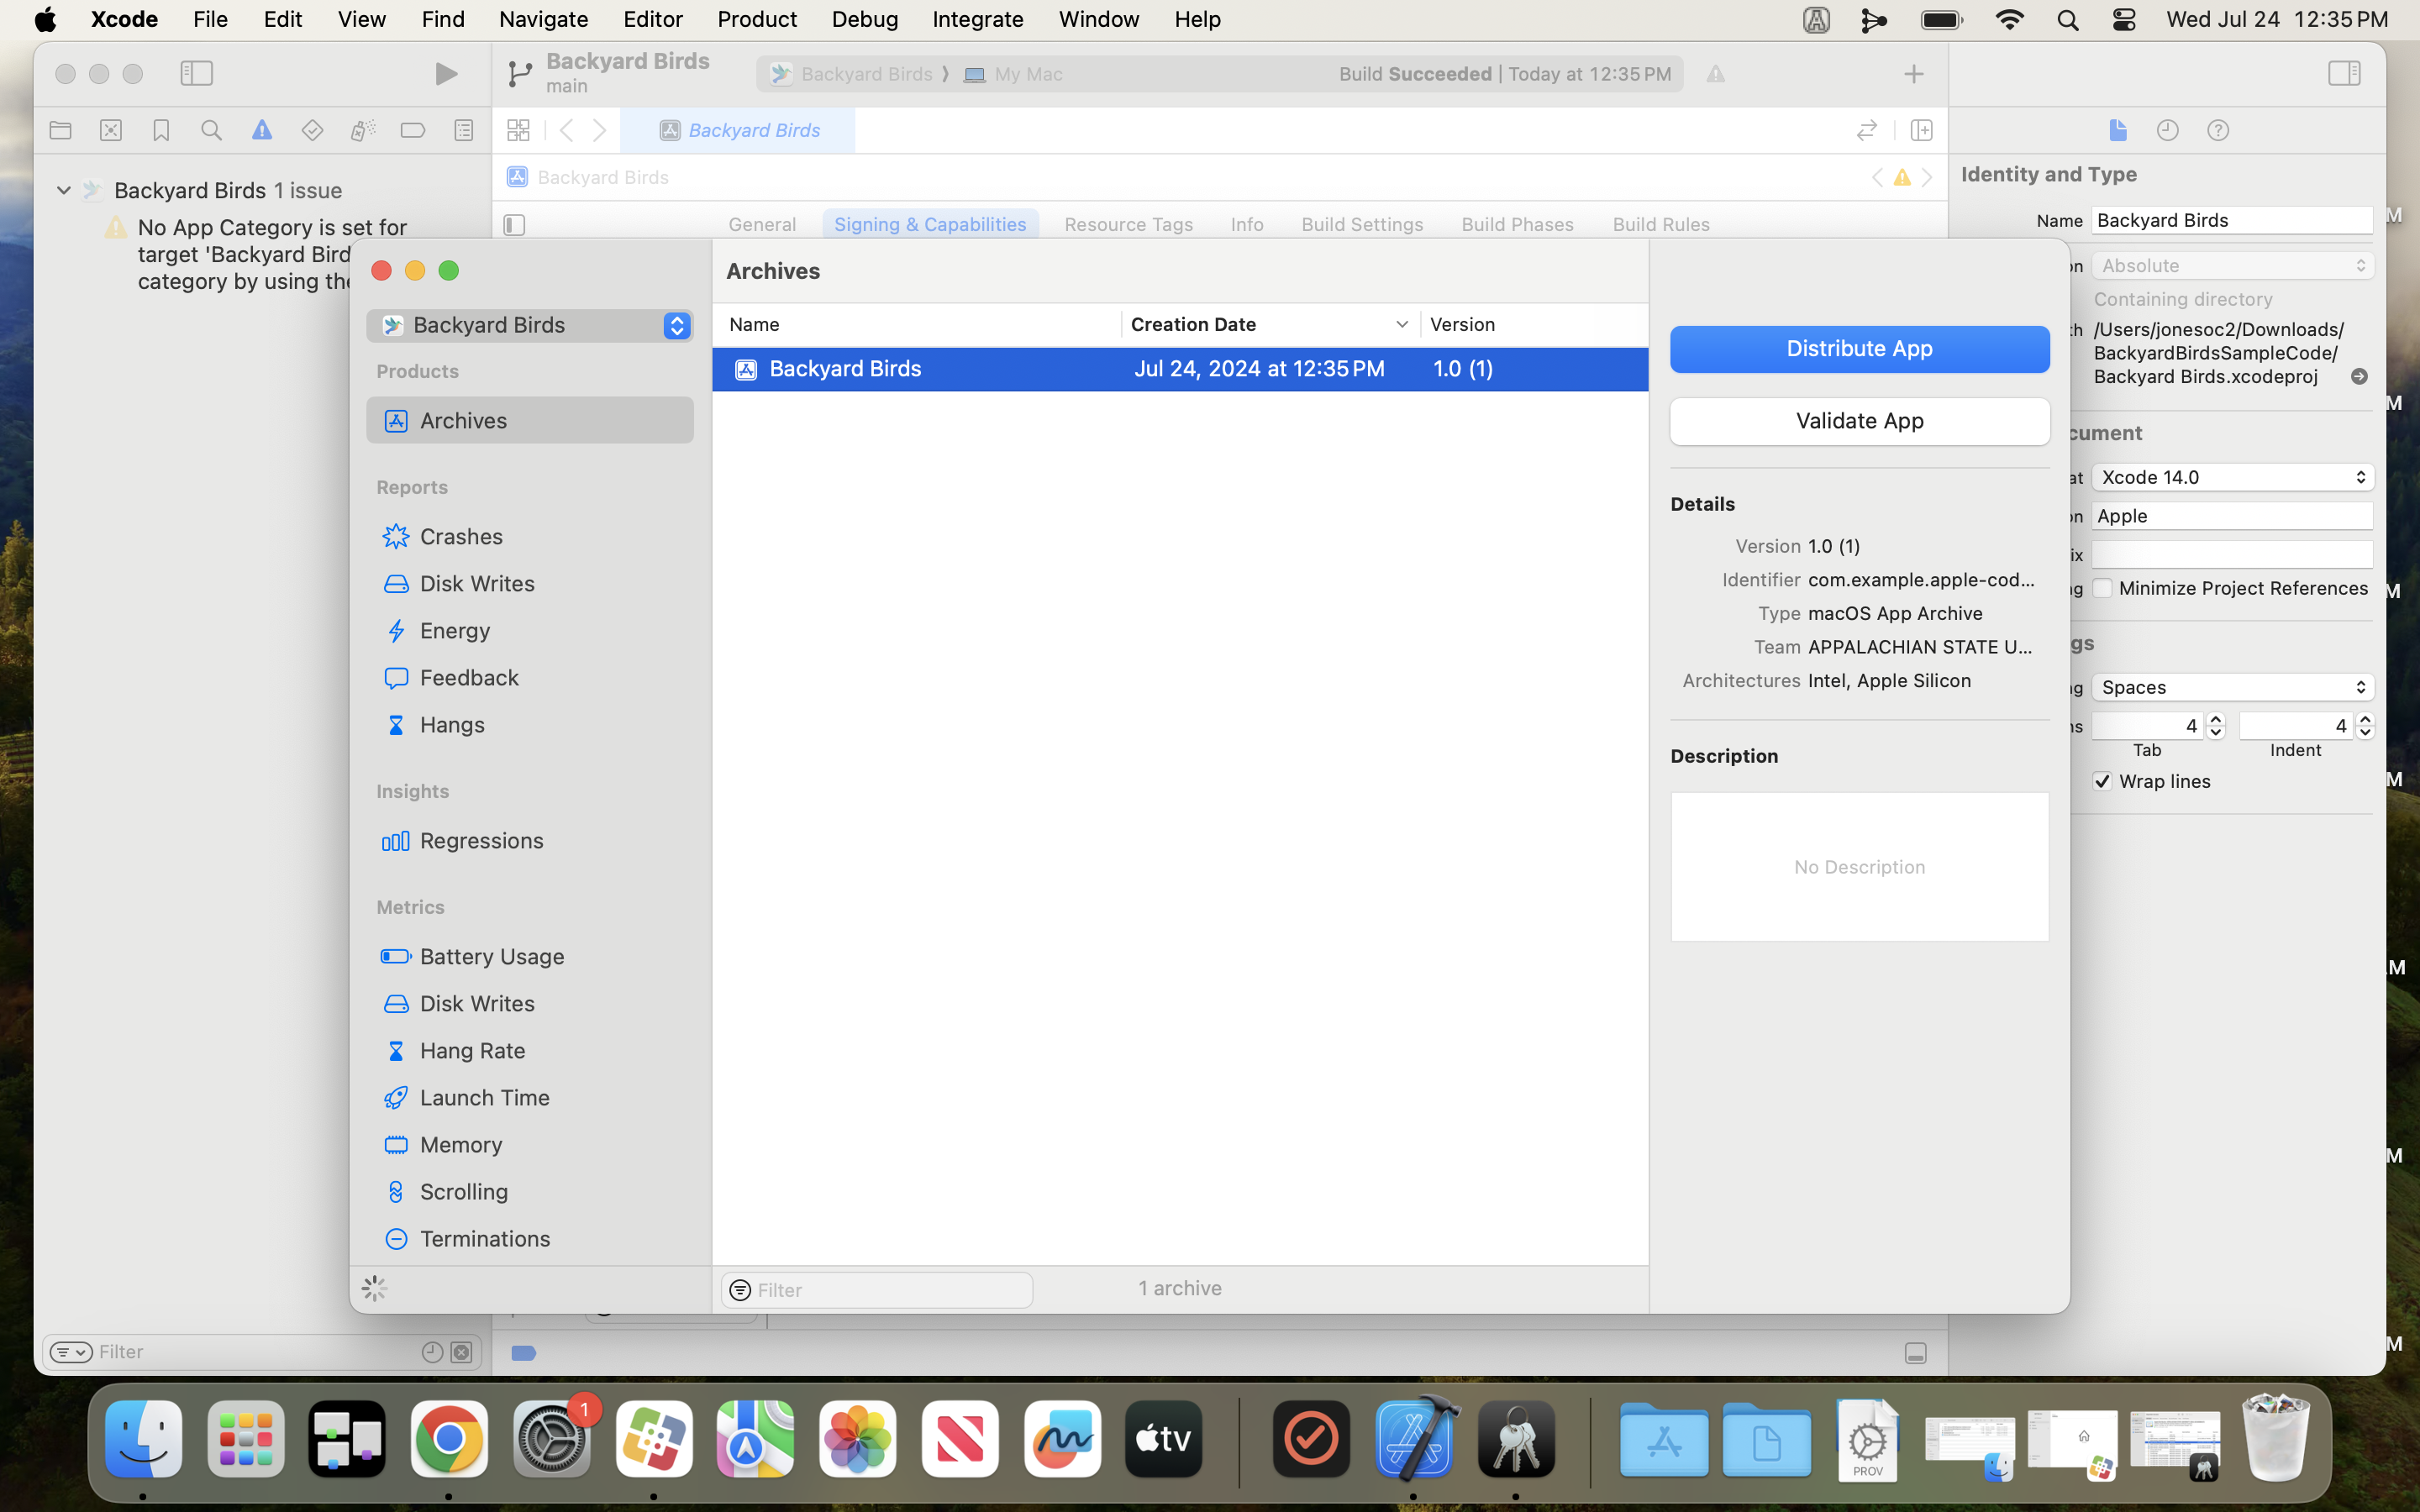This screenshot has height=1512, width=2420.
Task: Toggle the Wrap lines checkbox
Action: coord(2102,781)
